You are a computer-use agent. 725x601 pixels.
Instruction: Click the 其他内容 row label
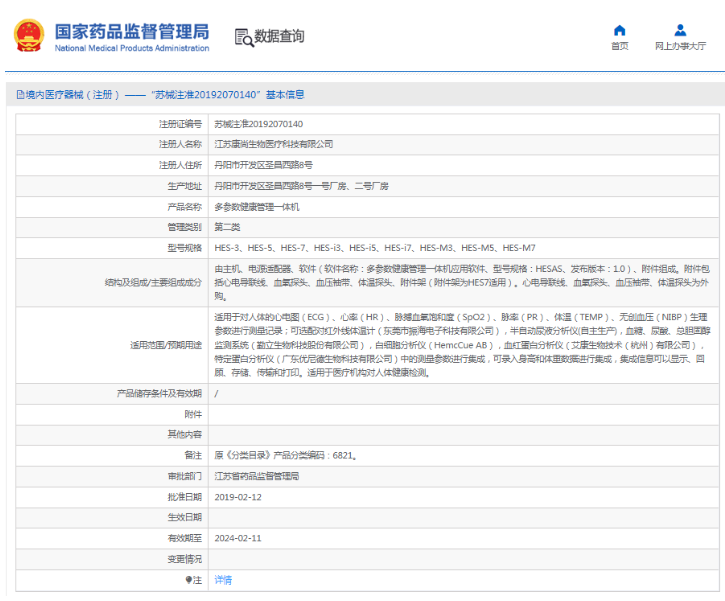(x=185, y=435)
